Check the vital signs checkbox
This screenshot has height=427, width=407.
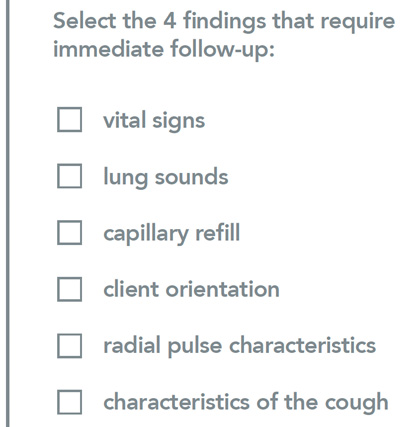pos(69,119)
